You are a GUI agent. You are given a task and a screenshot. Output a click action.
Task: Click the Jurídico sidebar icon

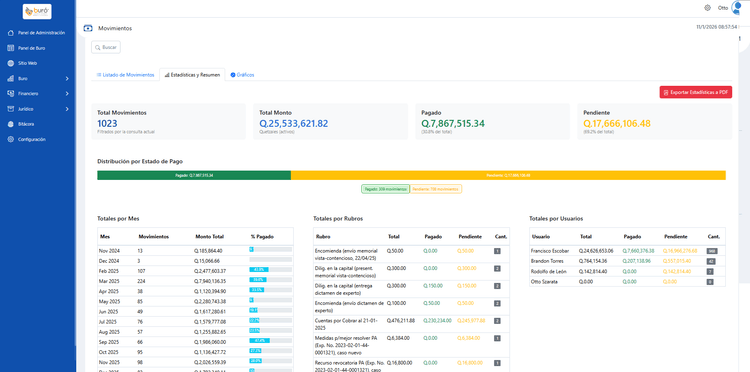tap(11, 109)
